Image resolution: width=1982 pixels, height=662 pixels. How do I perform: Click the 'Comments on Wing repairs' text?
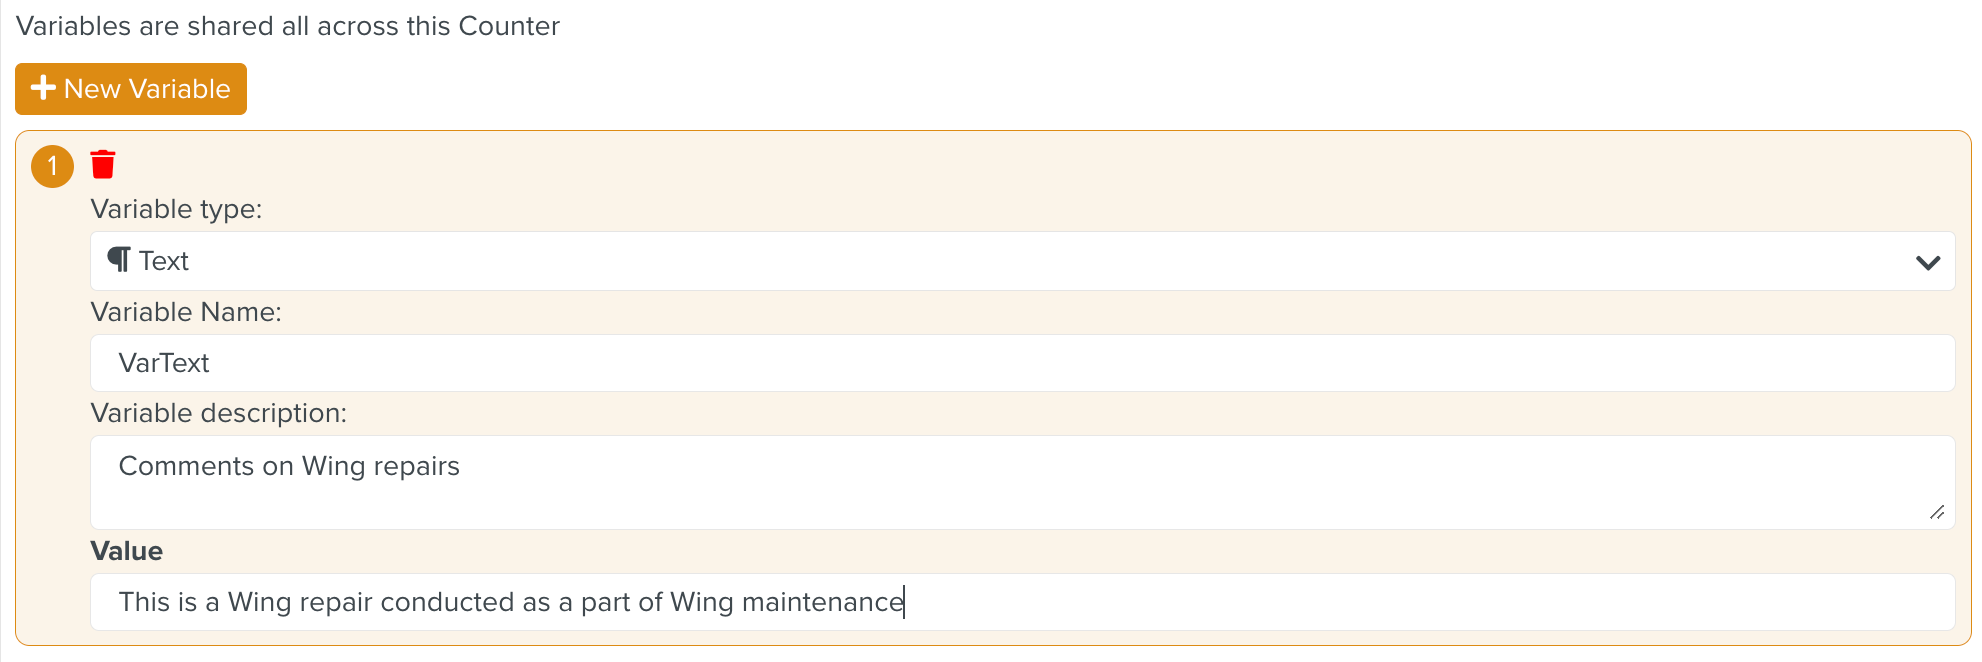[x=289, y=466]
